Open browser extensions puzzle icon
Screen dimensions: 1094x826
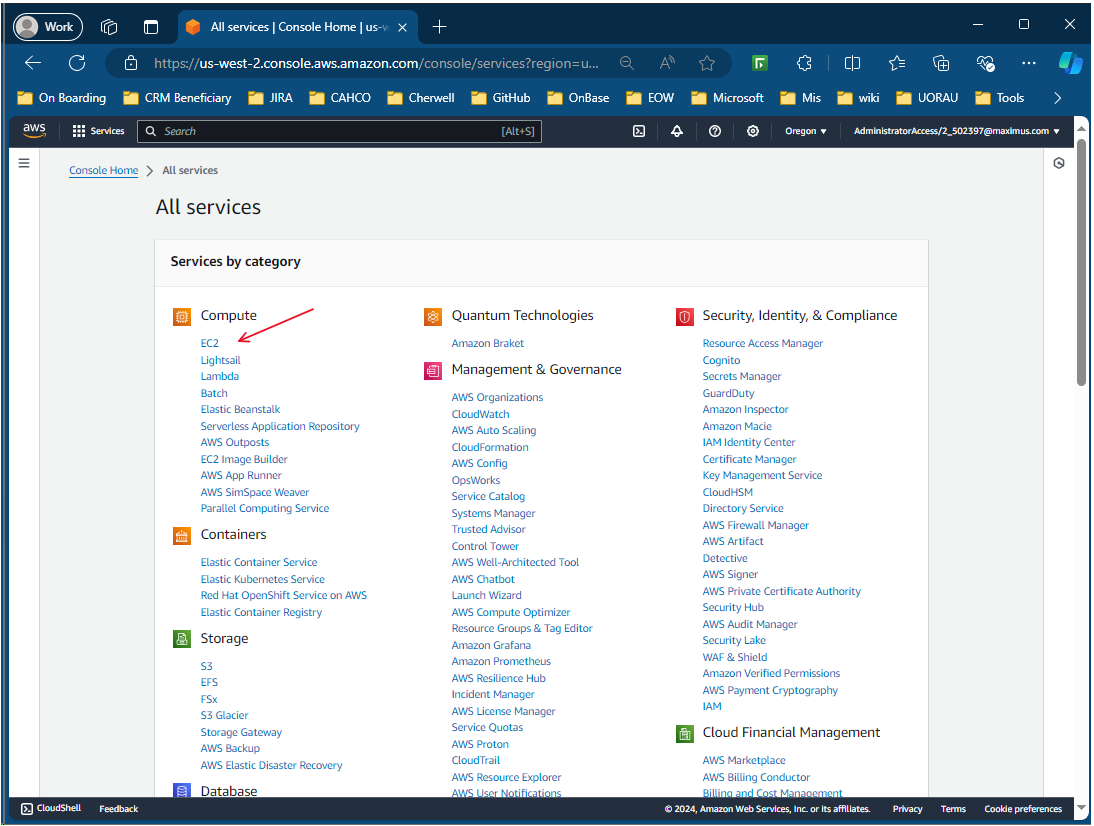tap(805, 63)
